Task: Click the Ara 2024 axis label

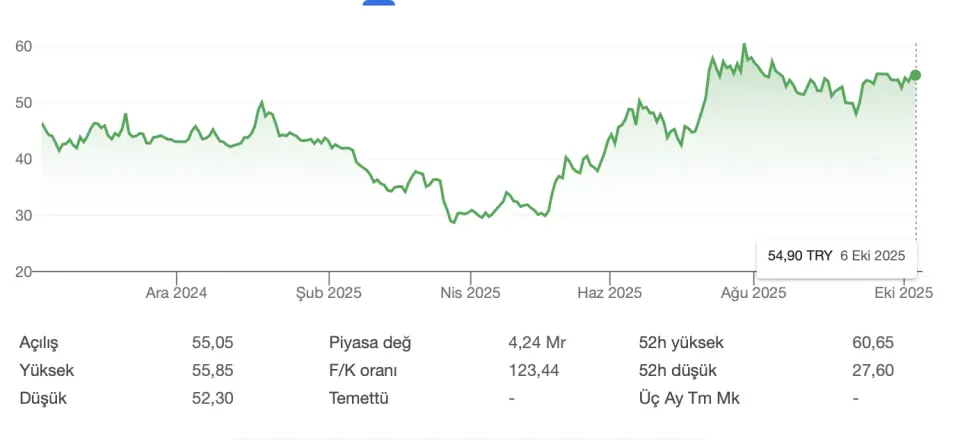Action: coord(176,293)
